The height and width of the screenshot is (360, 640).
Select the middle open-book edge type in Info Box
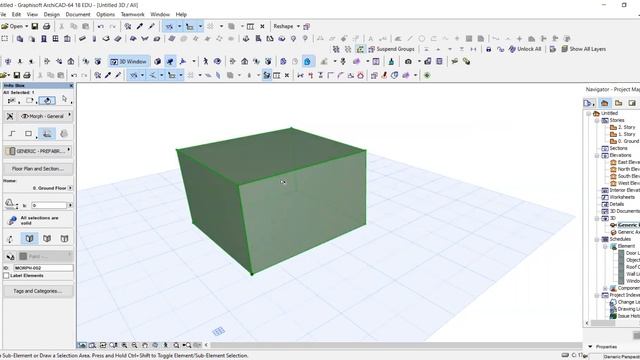(47, 239)
